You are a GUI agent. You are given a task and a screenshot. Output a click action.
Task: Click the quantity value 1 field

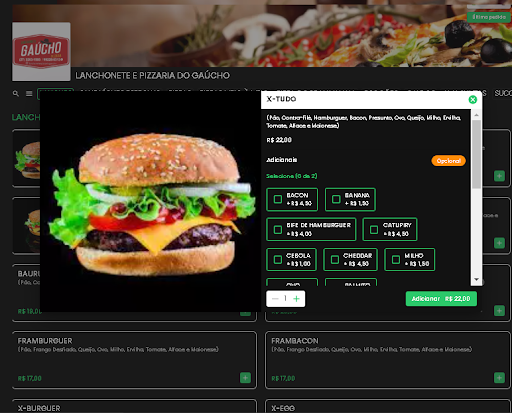285,298
